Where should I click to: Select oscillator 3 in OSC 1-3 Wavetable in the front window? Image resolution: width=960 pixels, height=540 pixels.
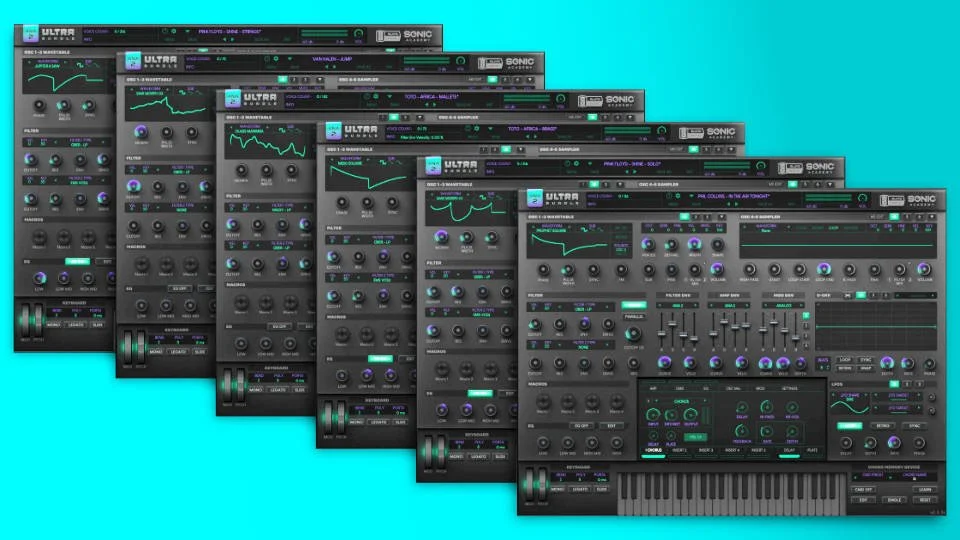pyautogui.click(x=707, y=217)
